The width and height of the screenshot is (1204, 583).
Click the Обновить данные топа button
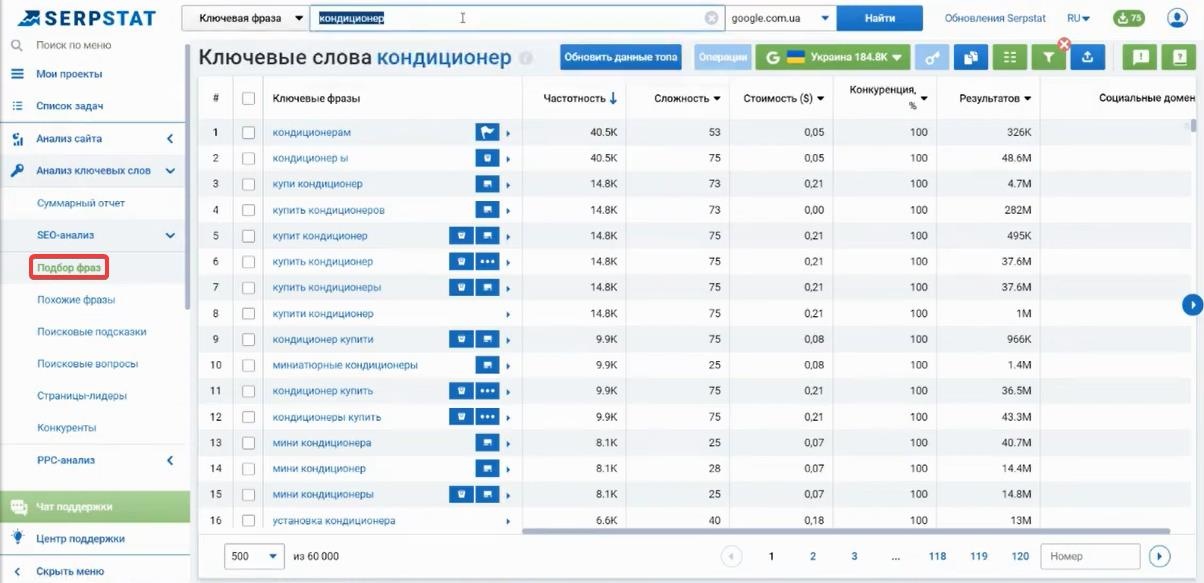(x=621, y=57)
